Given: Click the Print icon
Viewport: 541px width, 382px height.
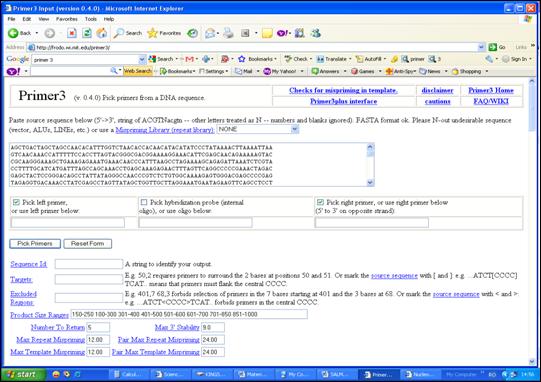Looking at the screenshot, I should pos(228,33).
